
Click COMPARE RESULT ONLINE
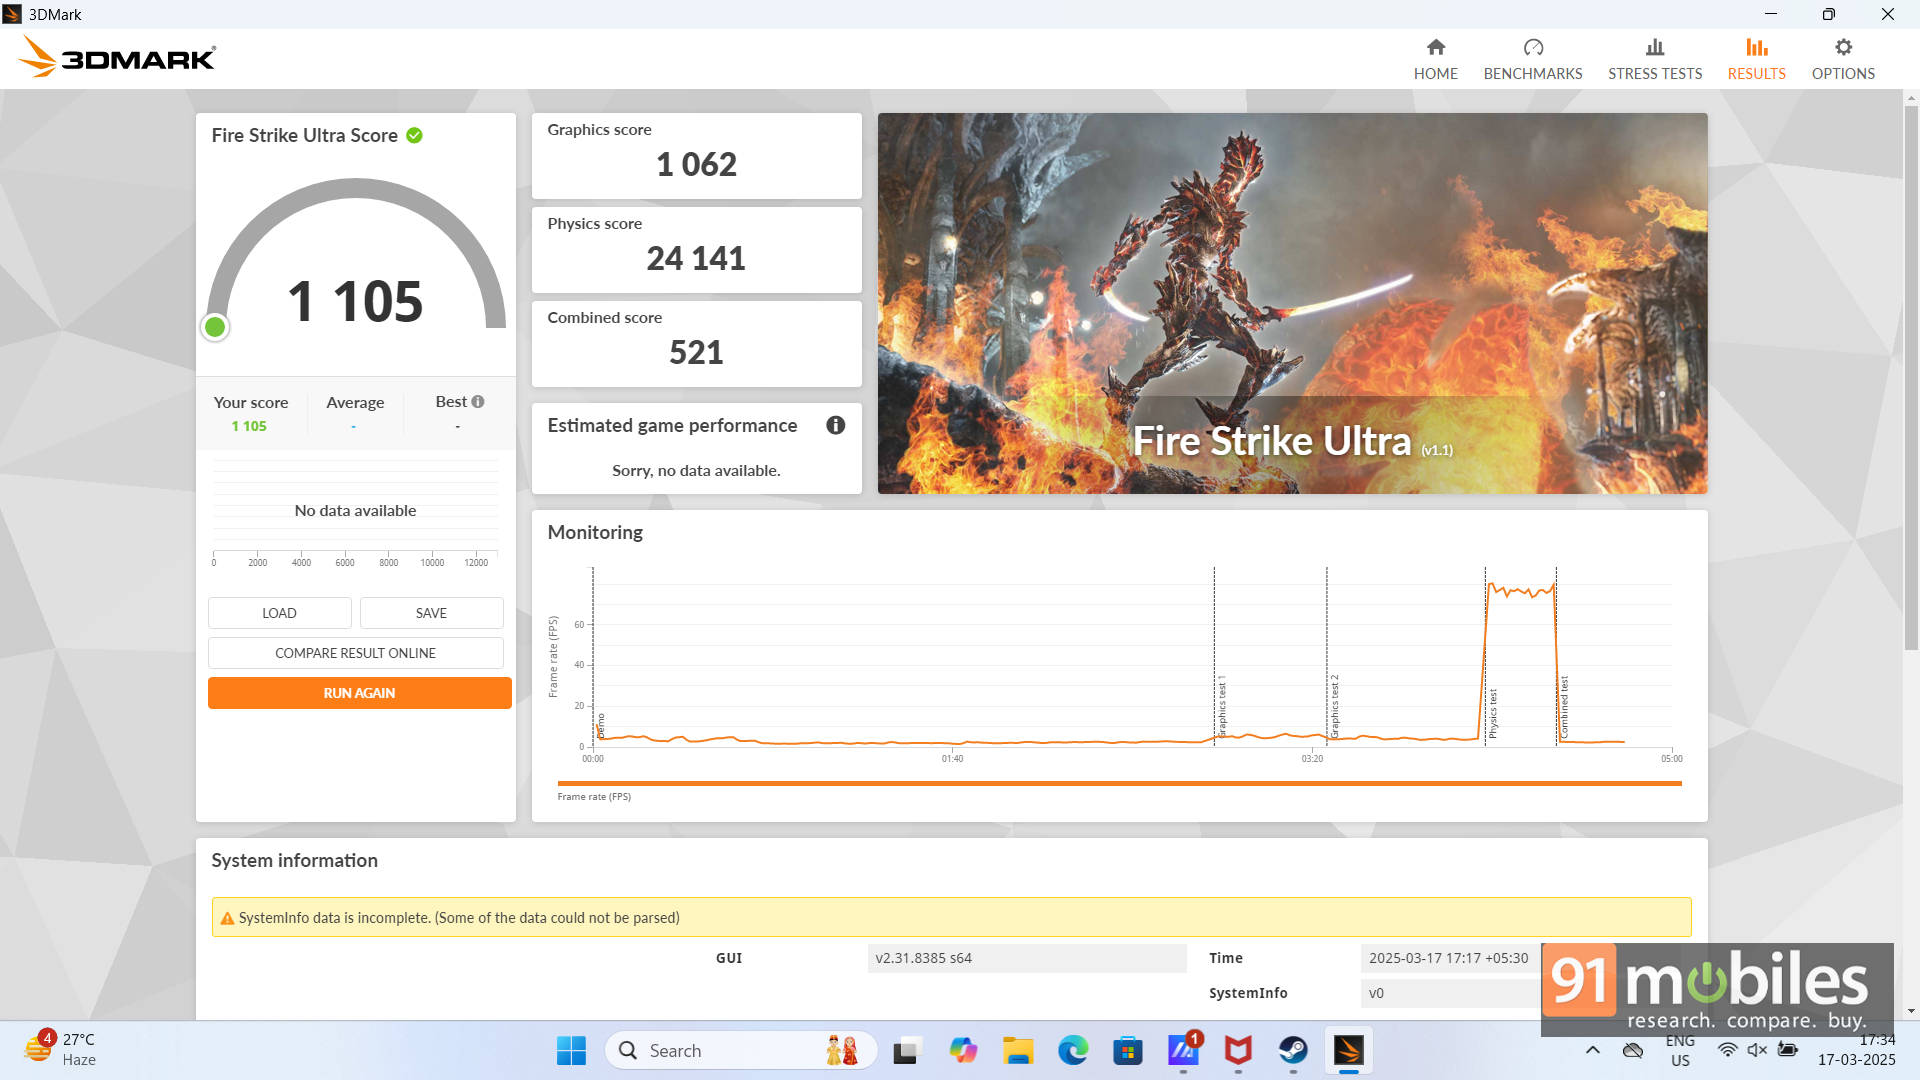[355, 653]
